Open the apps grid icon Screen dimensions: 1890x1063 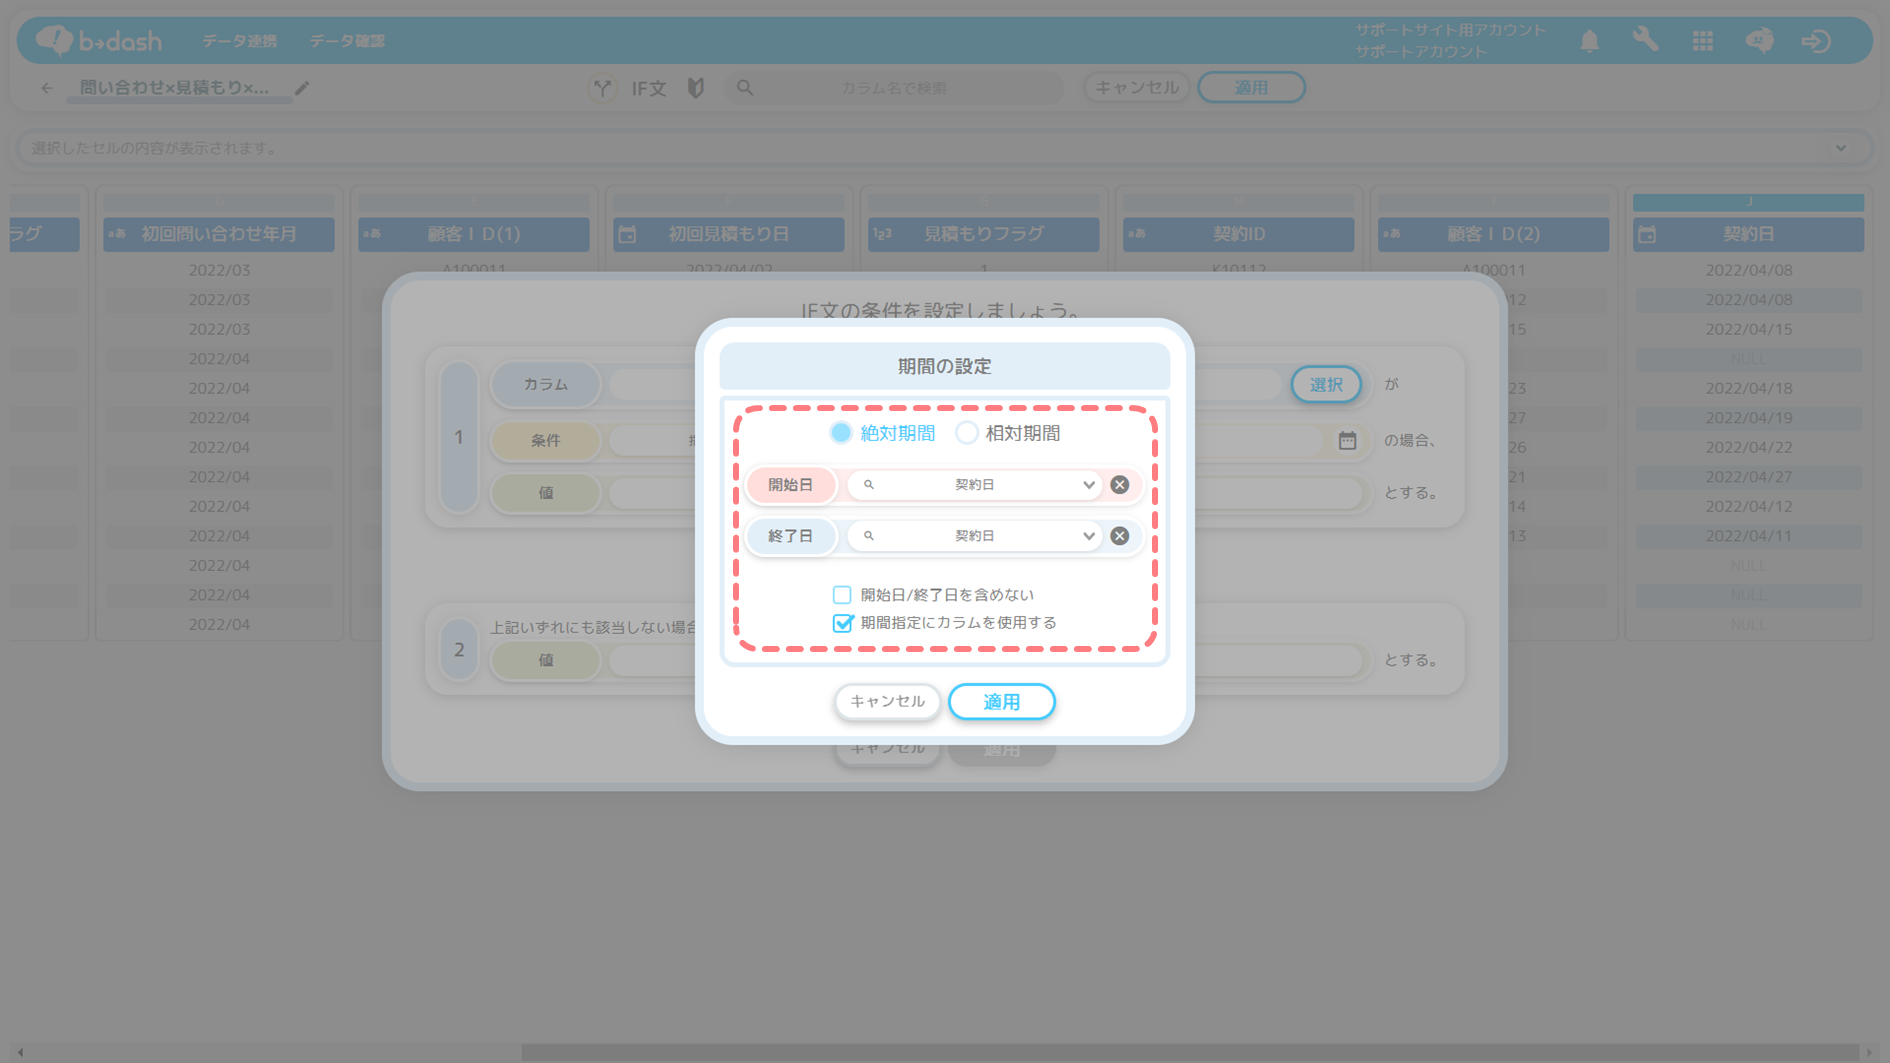coord(1702,41)
